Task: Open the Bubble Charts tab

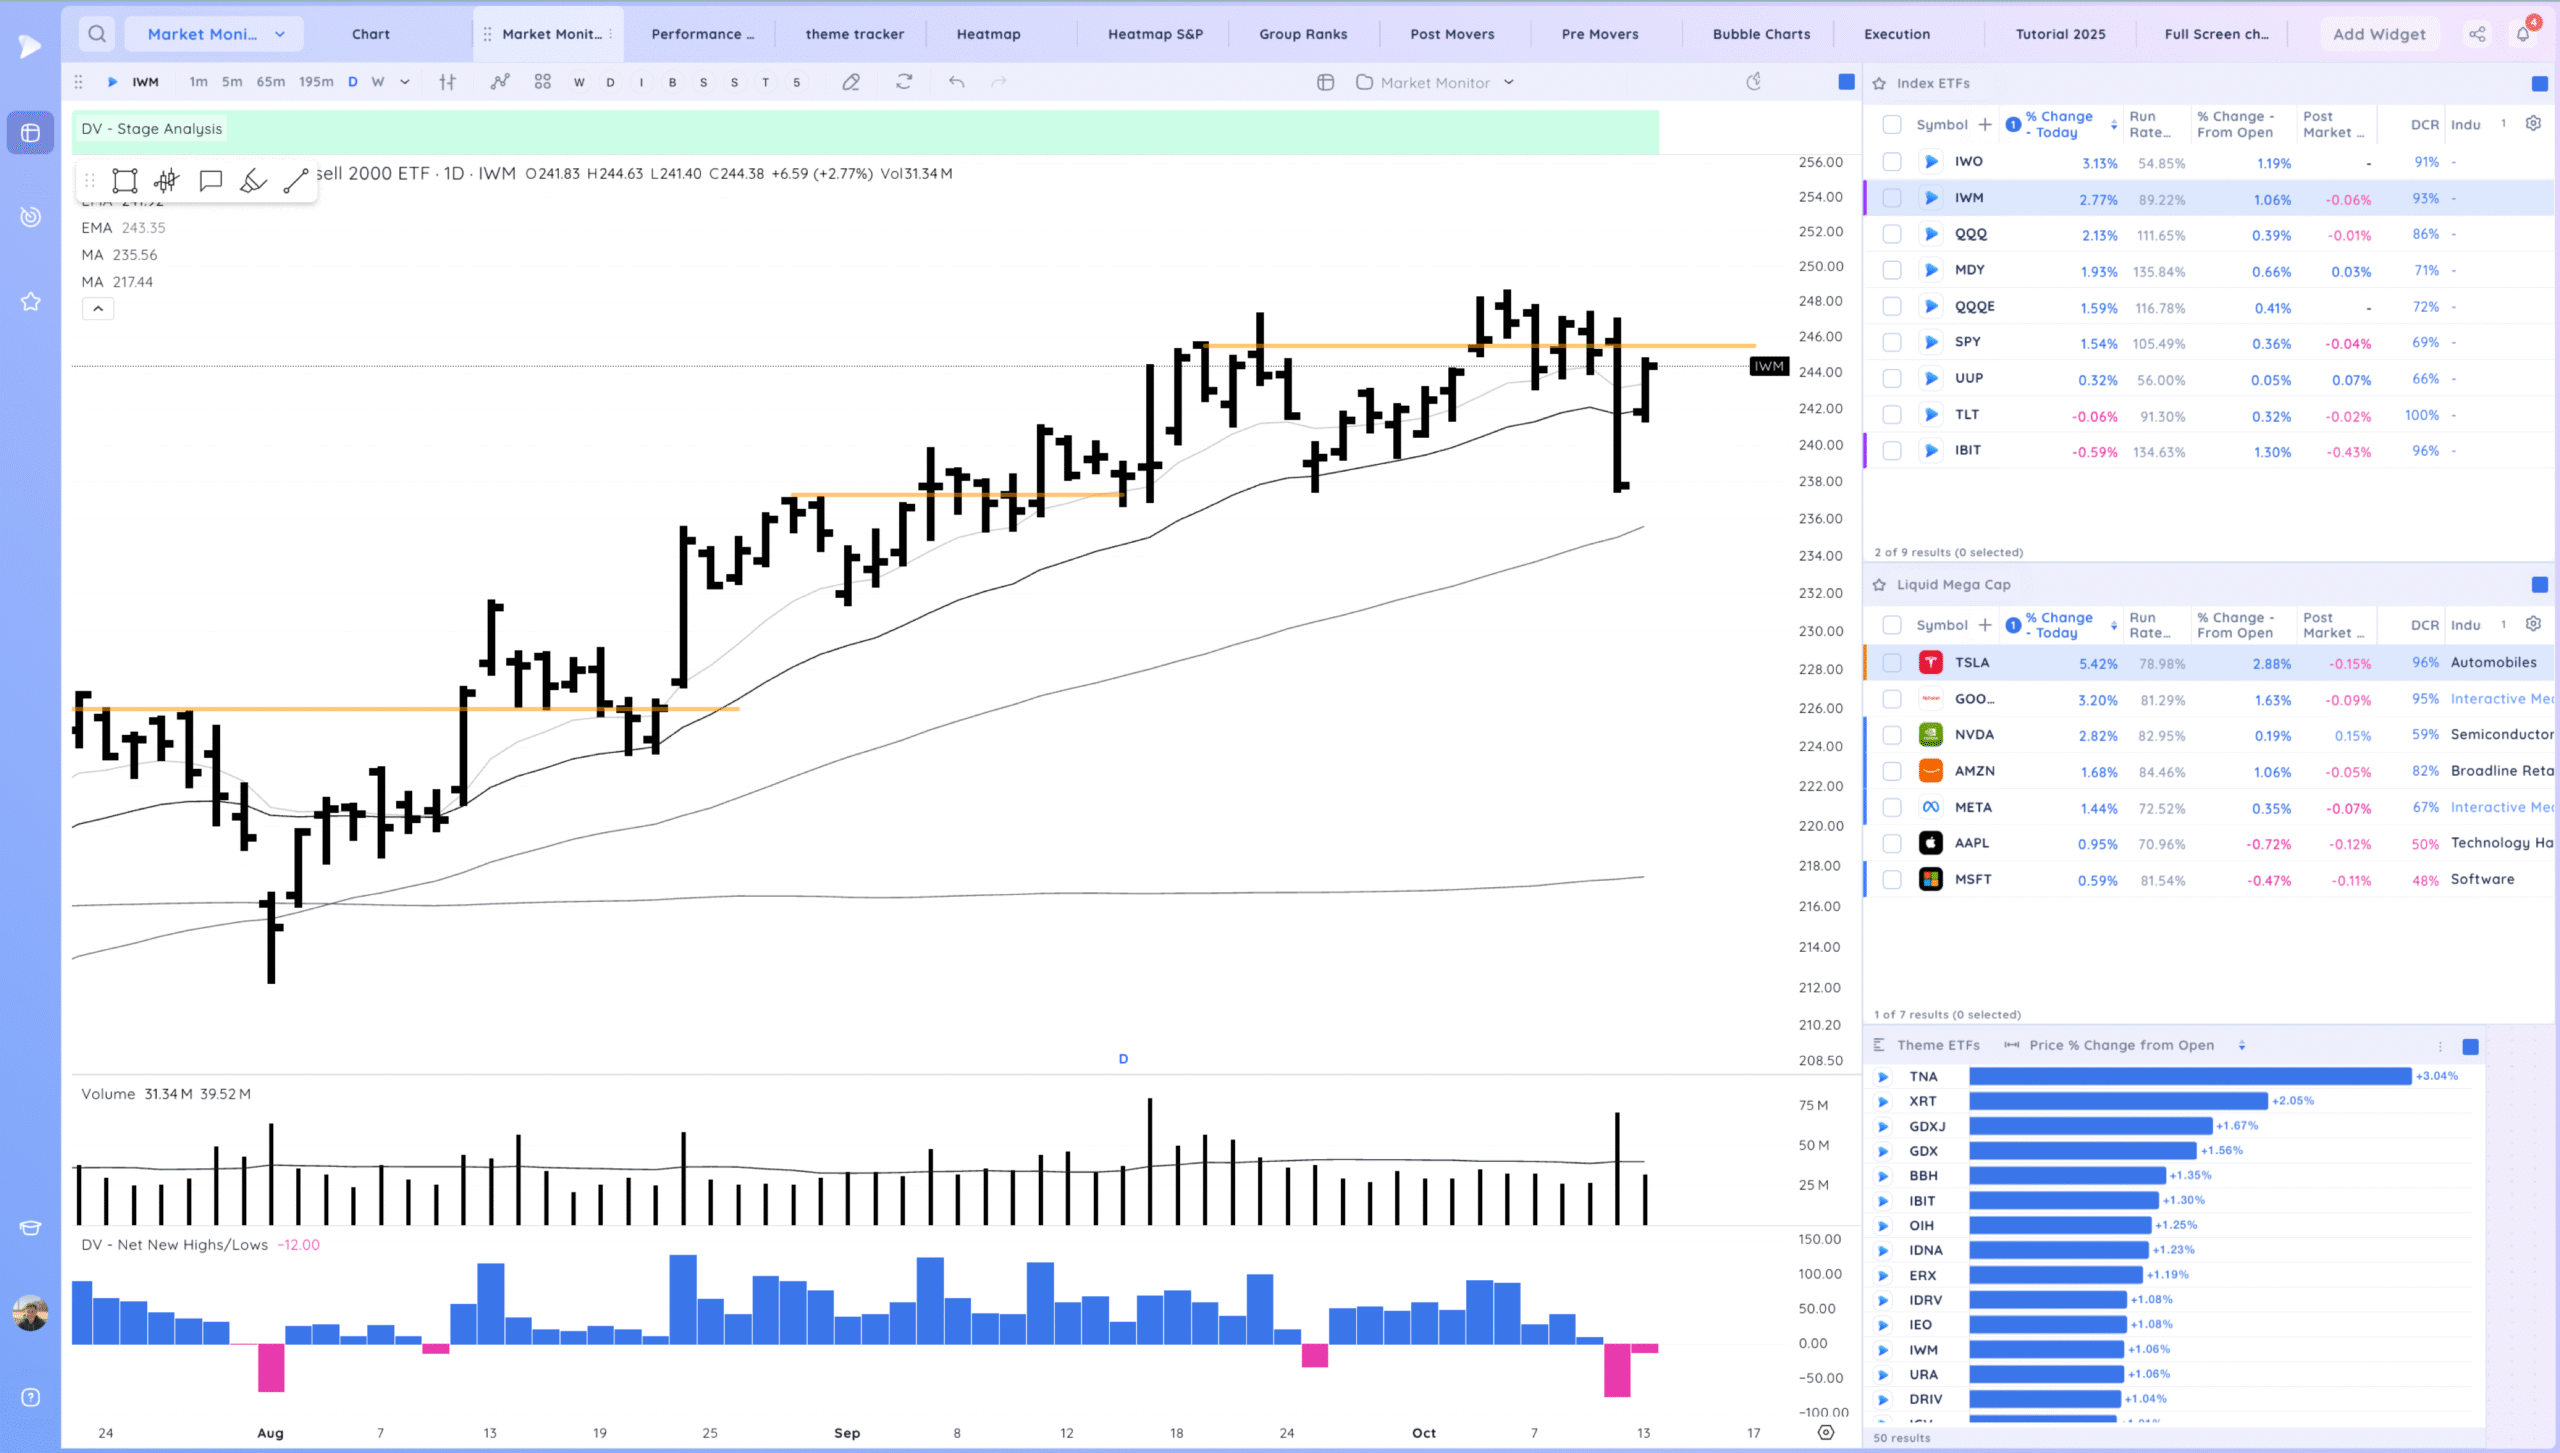Action: coord(1761,34)
